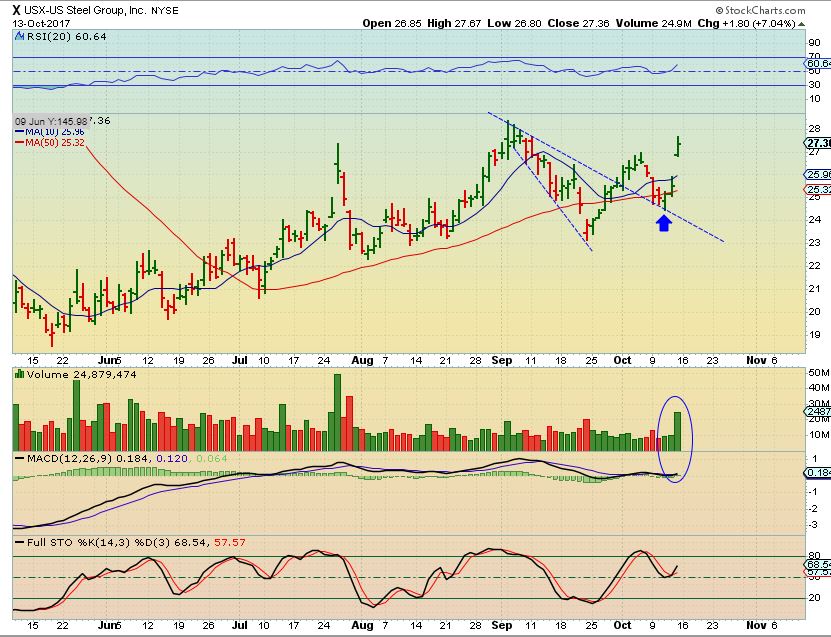831x637 pixels.
Task: Click the High 27.67 value
Action: pyautogui.click(x=454, y=23)
